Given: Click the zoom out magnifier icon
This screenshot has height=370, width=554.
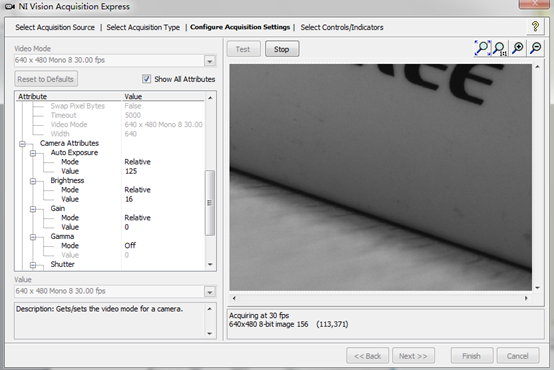Looking at the screenshot, I should 536,48.
